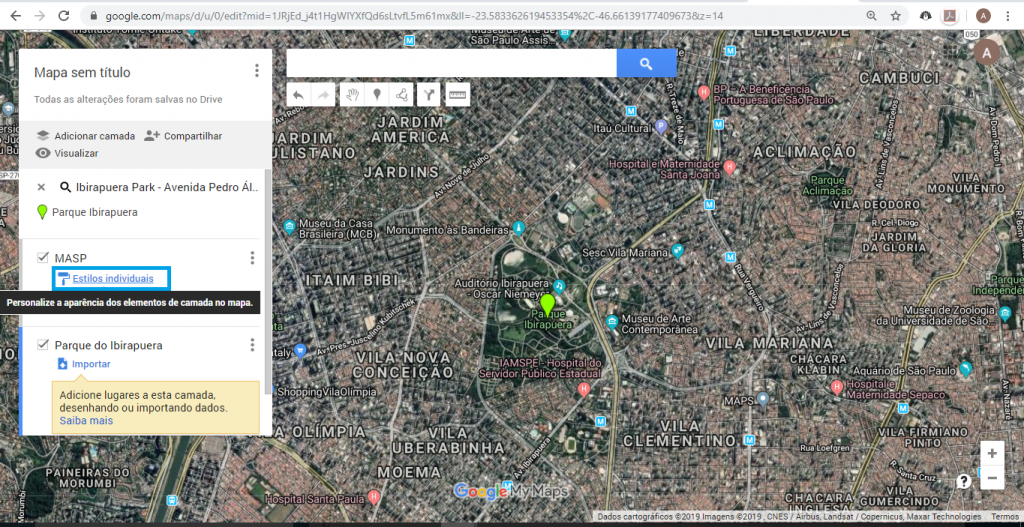The height and width of the screenshot is (527, 1024).
Task: Click the Saiba mais link
Action: tap(86, 421)
